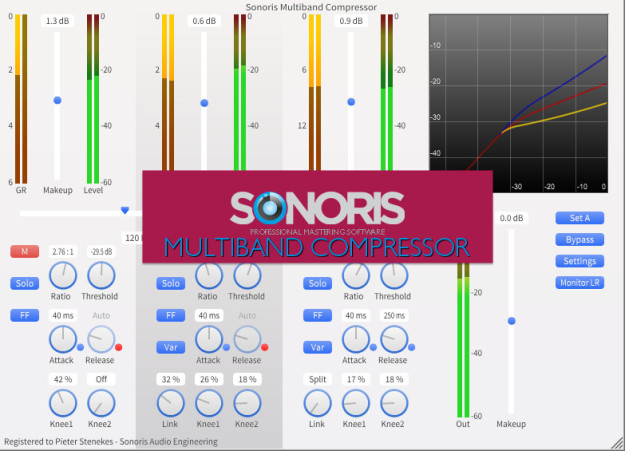This screenshot has height=451, width=625.
Task: Click the 32 % link value field
Action: tap(171, 379)
